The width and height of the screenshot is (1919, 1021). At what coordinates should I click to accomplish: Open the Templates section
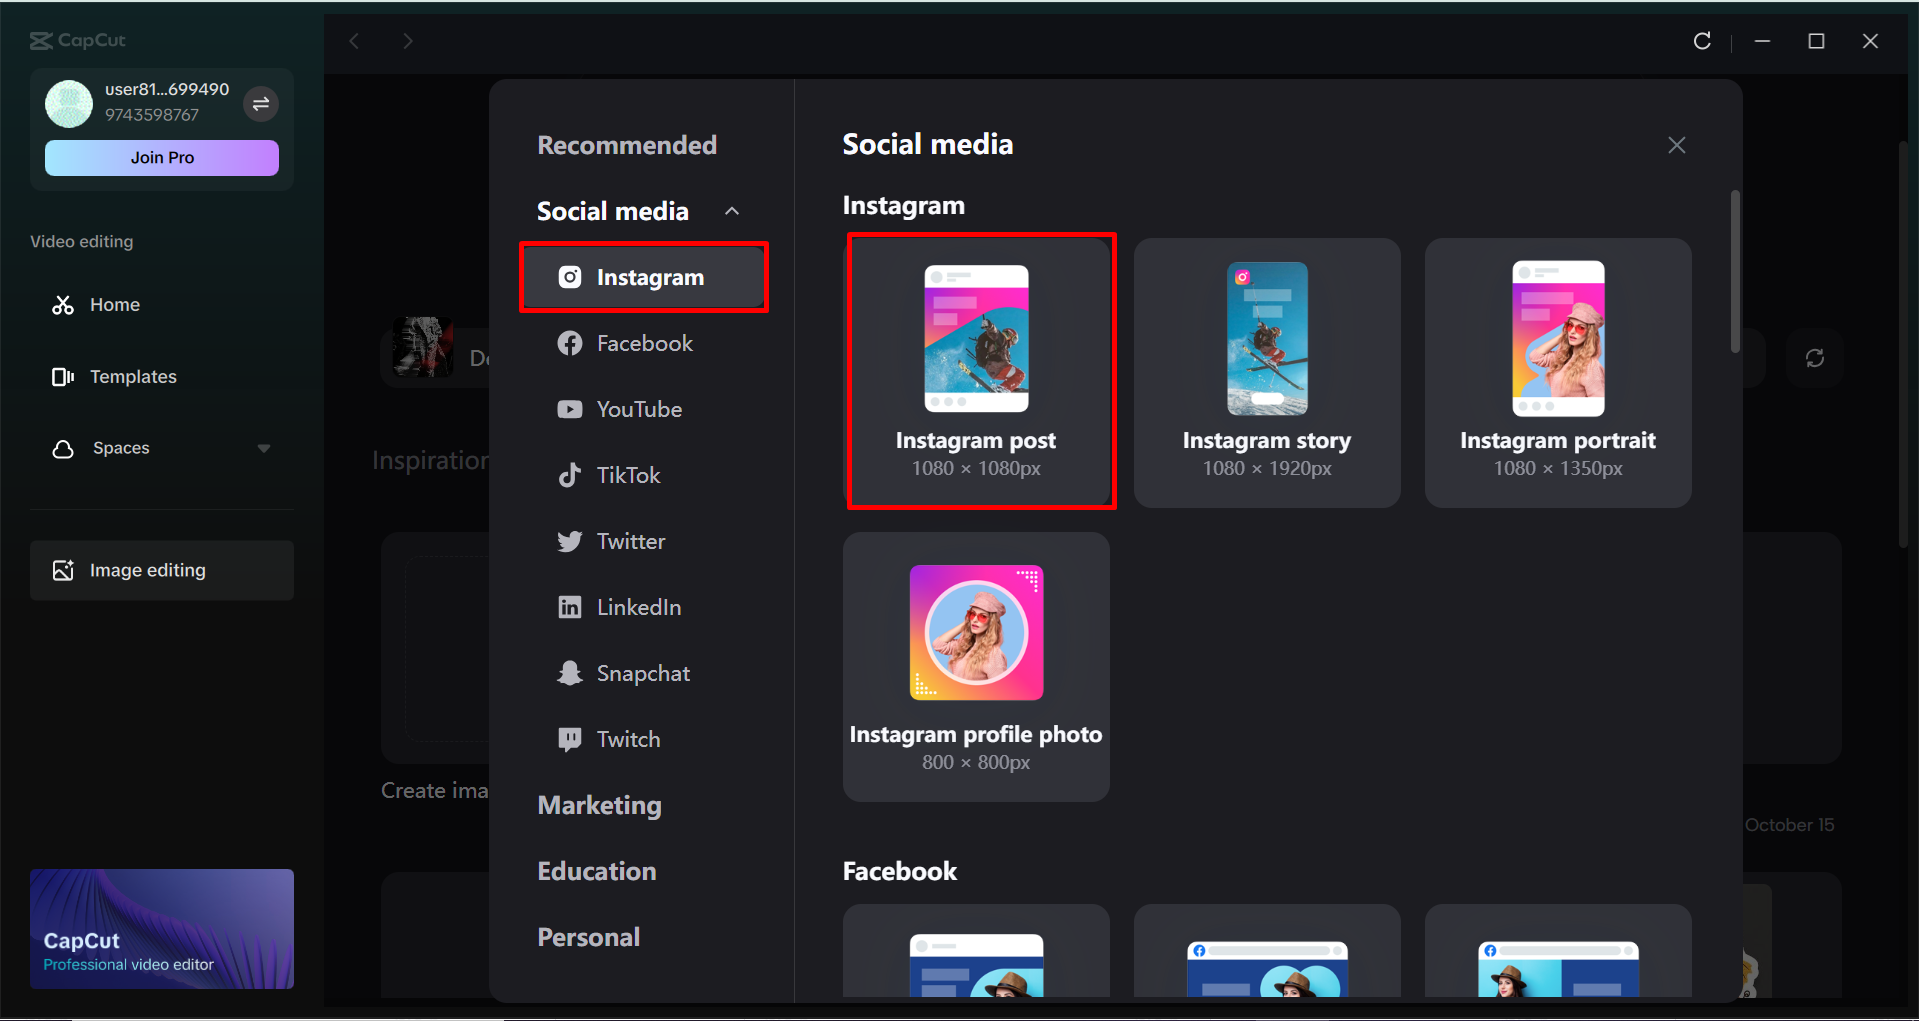click(134, 376)
